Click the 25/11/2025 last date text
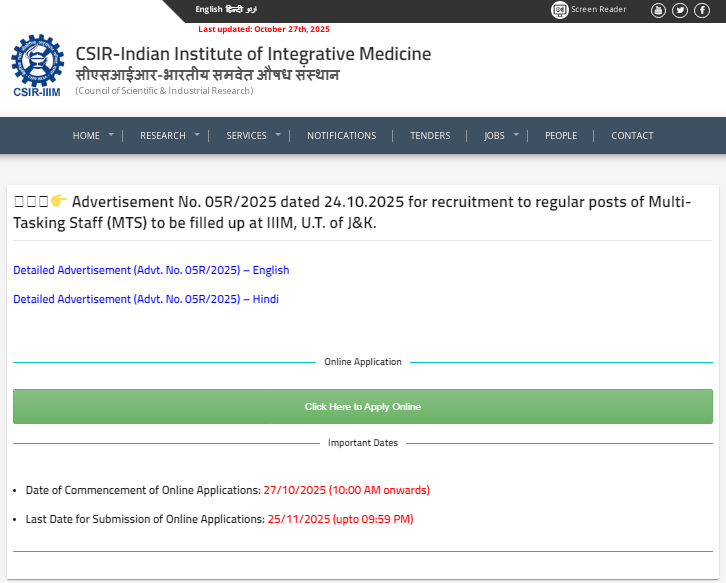The height and width of the screenshot is (583, 726). click(x=340, y=519)
